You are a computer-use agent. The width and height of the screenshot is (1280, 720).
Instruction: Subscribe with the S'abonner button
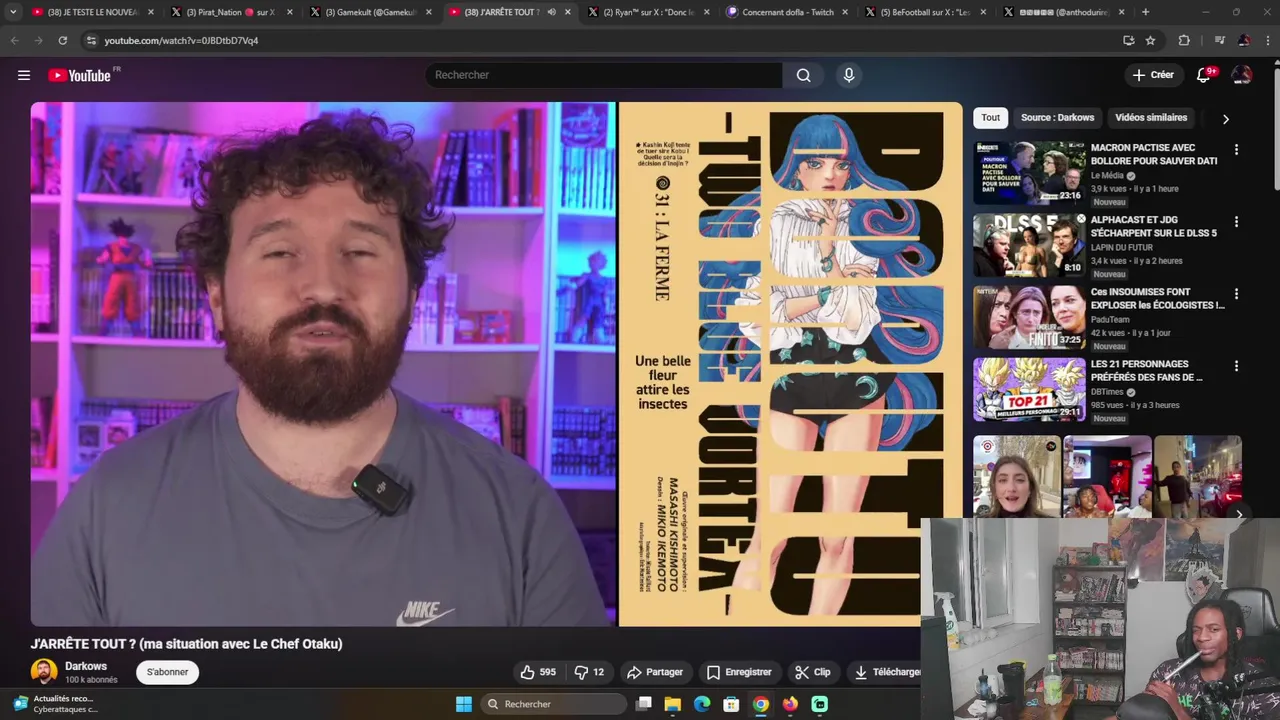167,672
